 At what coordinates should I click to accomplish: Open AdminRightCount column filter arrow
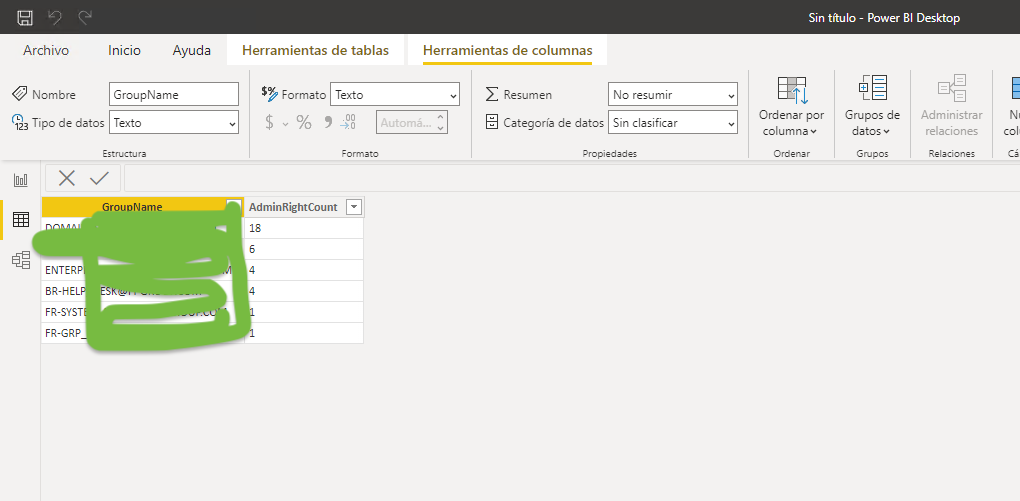(x=353, y=207)
